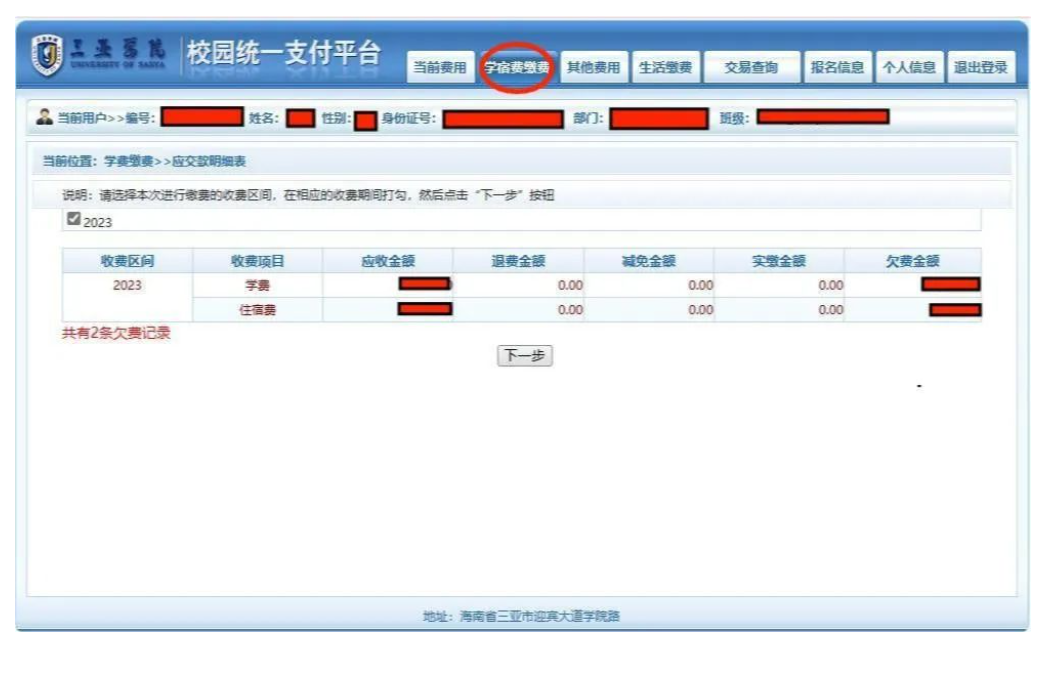Select the 生活缴费 tab
This screenshot has height=677, width=1047.
pos(665,68)
